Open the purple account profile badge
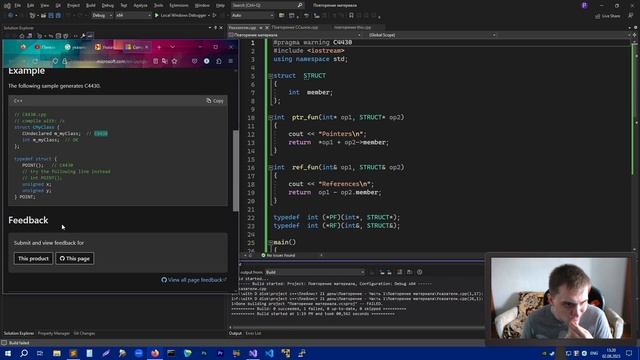This screenshot has height=360, width=640. point(584,5)
